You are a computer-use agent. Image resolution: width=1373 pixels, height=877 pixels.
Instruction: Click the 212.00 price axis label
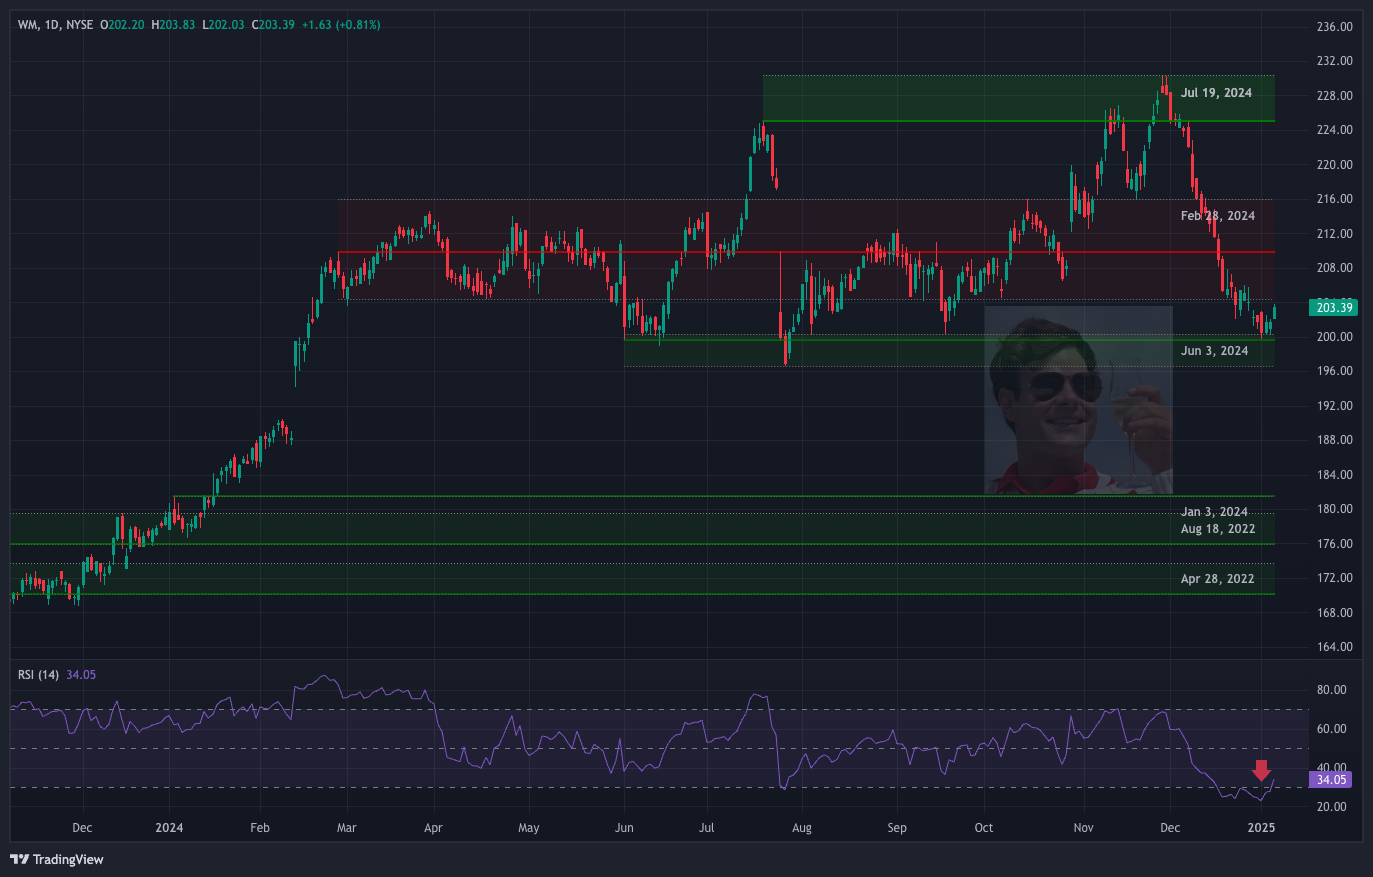[x=1334, y=234]
